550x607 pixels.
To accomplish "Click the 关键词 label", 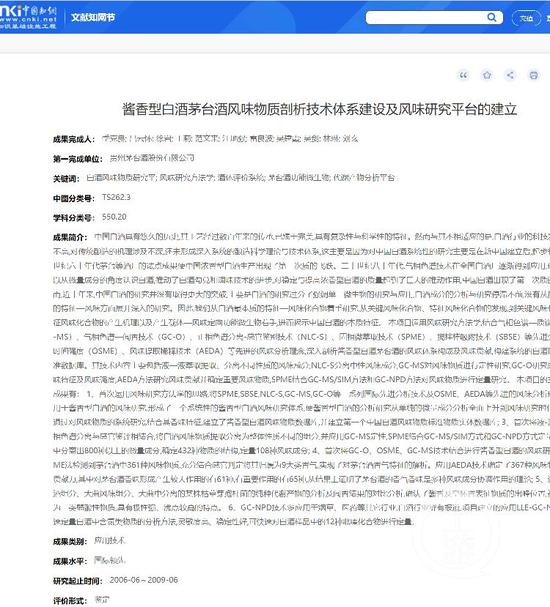I will [66, 179].
